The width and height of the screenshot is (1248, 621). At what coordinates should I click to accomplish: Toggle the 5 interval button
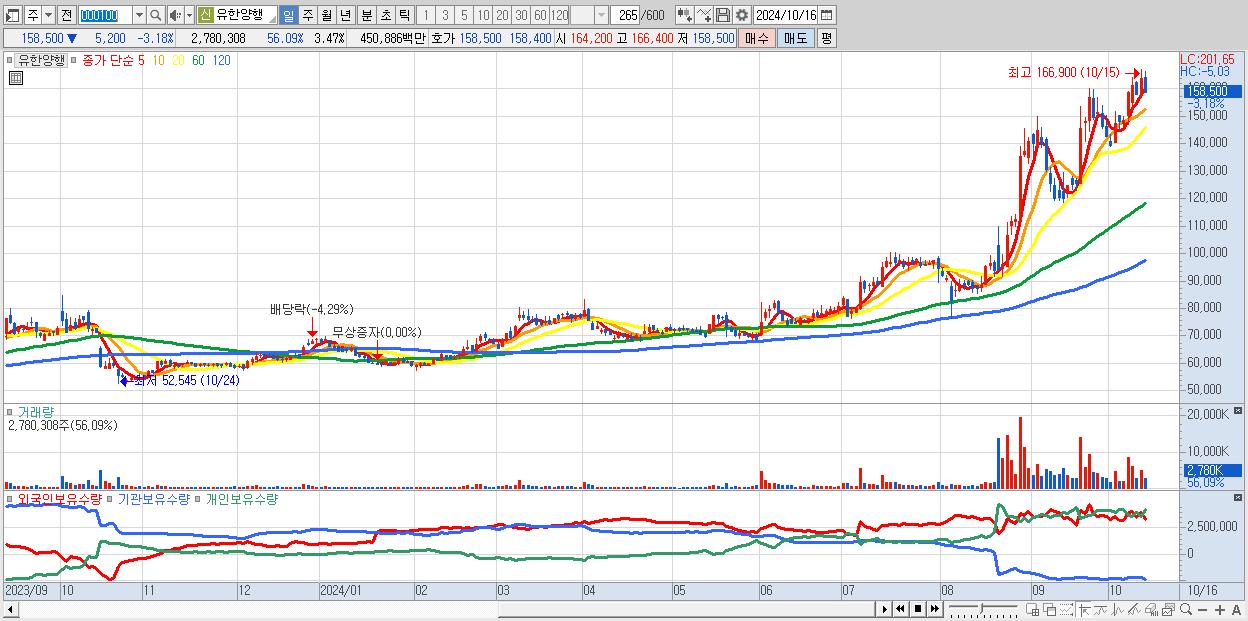point(464,15)
